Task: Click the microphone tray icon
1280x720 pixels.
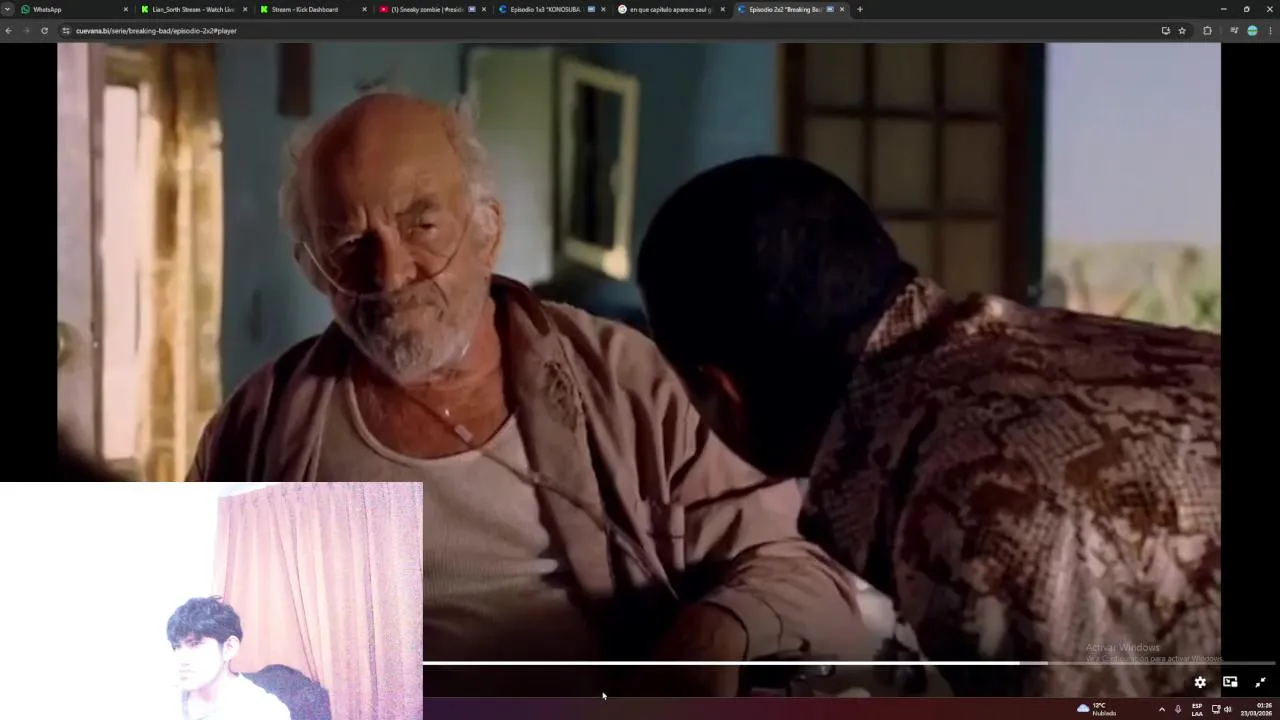Action: [1178, 709]
